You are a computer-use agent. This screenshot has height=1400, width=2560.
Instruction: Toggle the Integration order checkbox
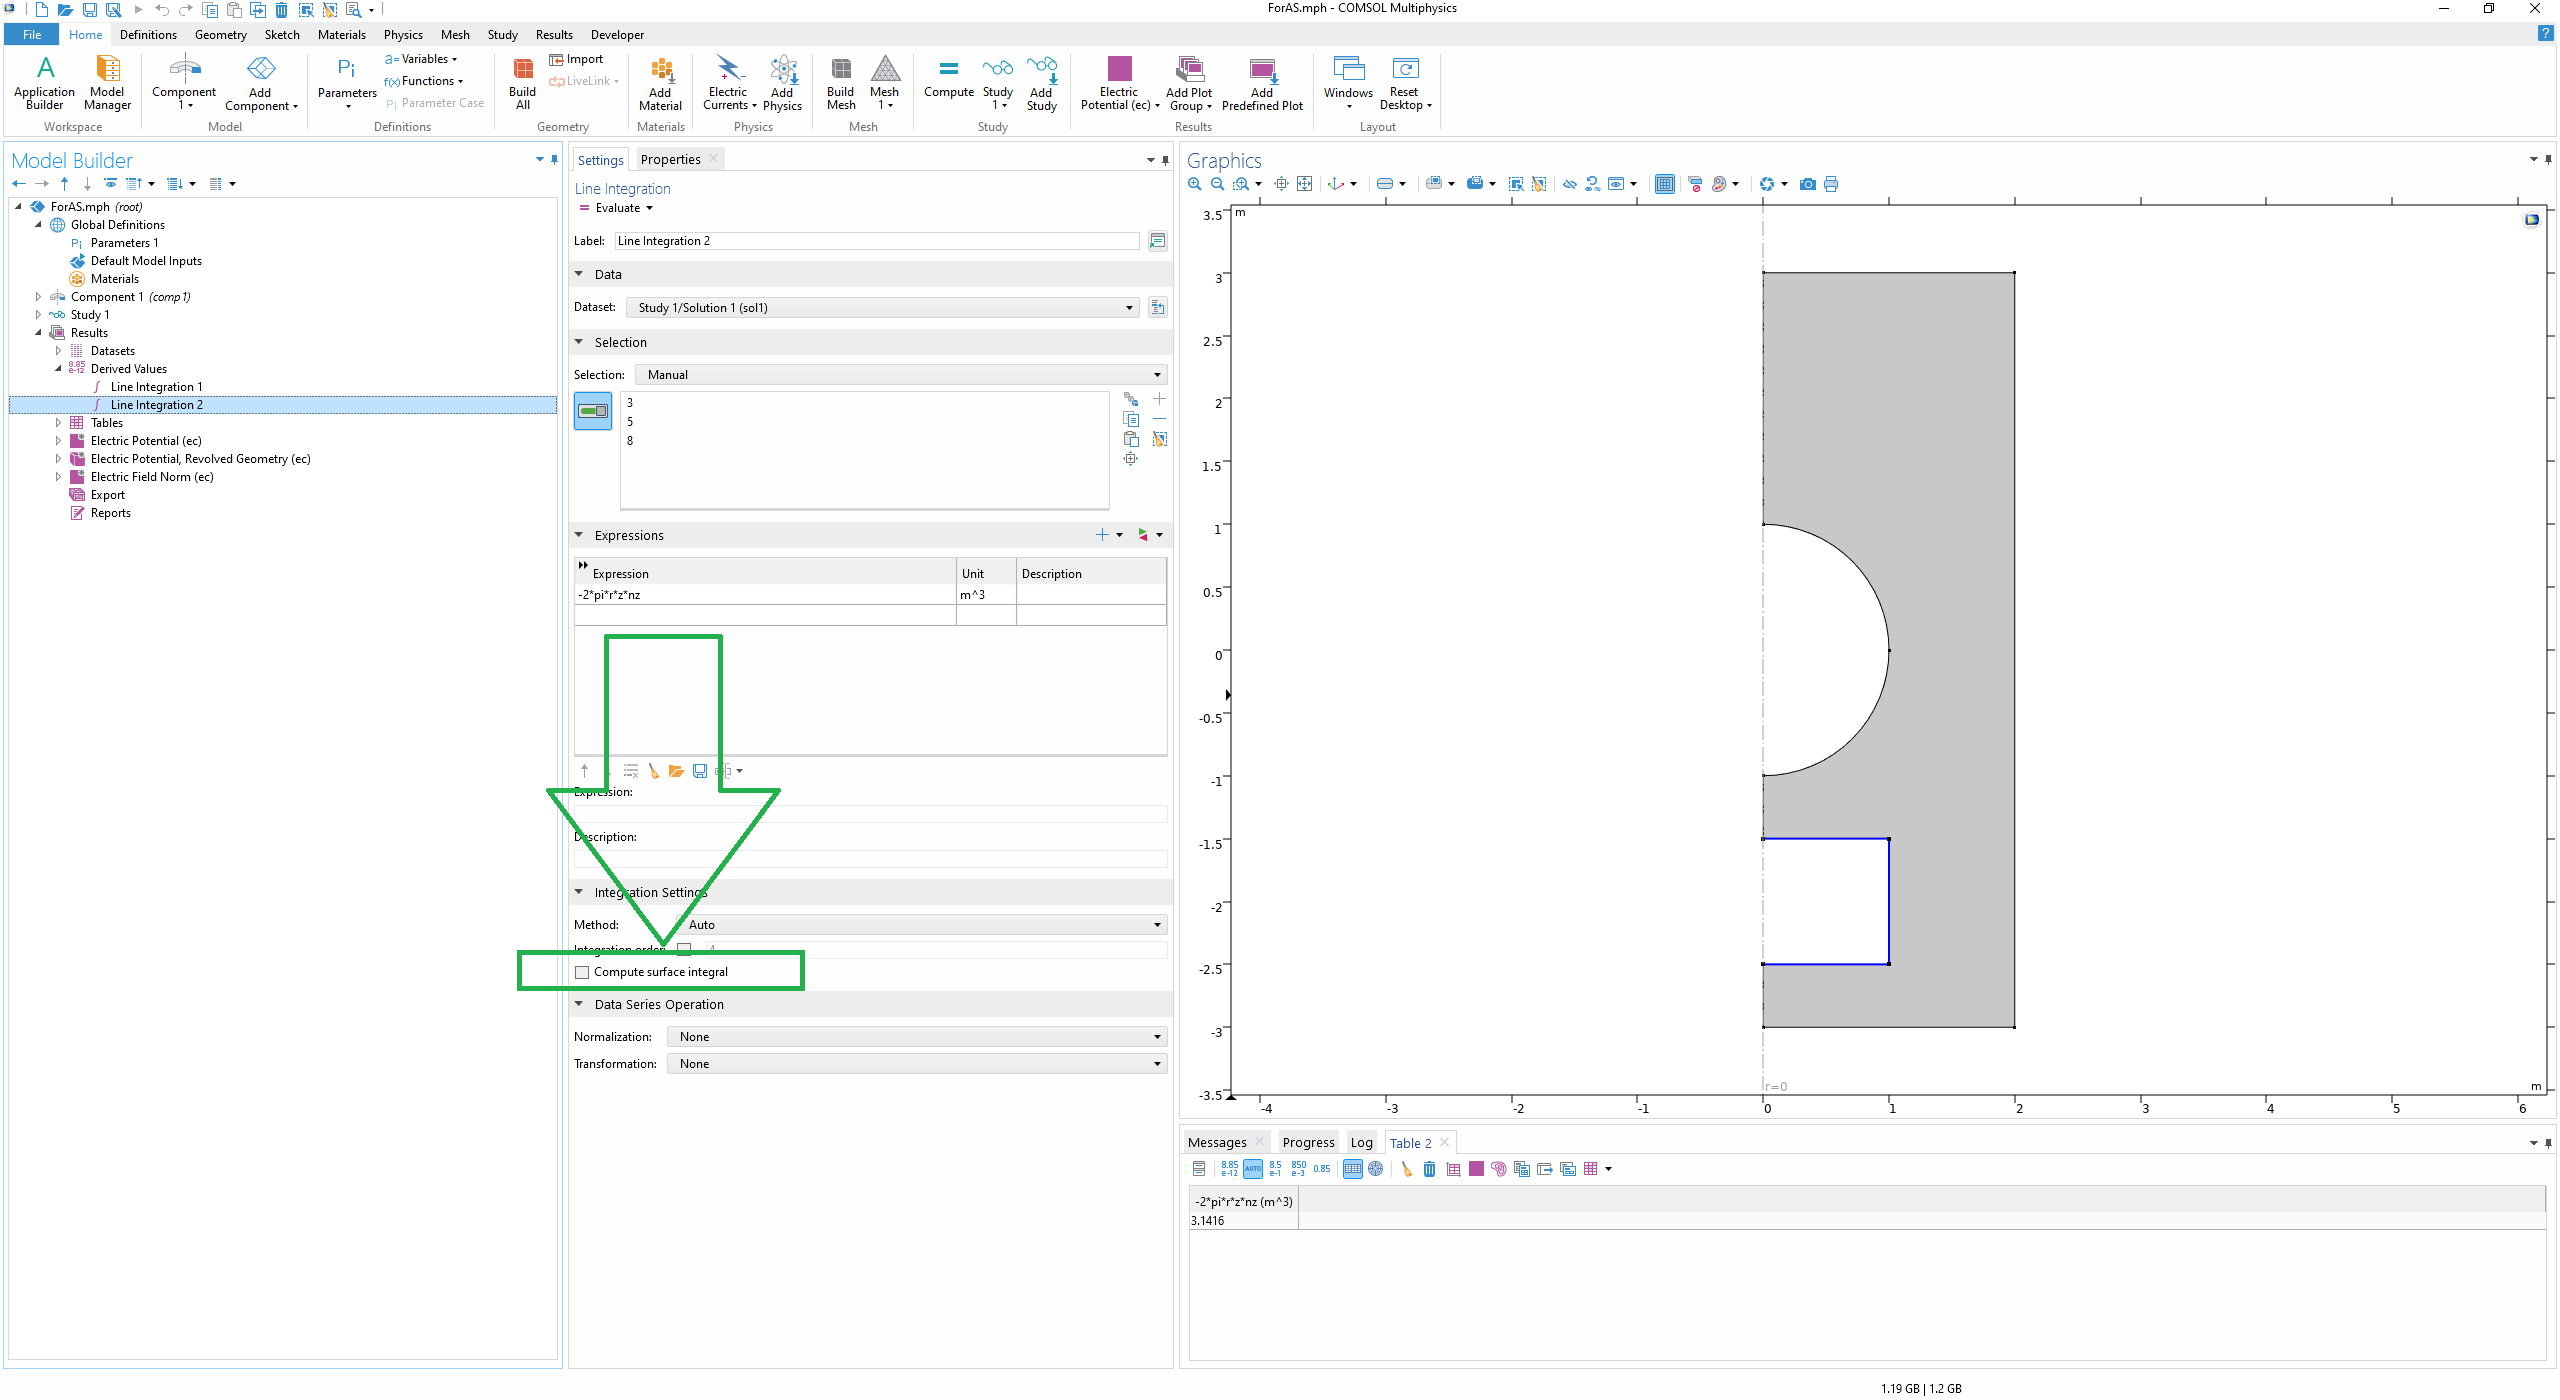(x=684, y=948)
